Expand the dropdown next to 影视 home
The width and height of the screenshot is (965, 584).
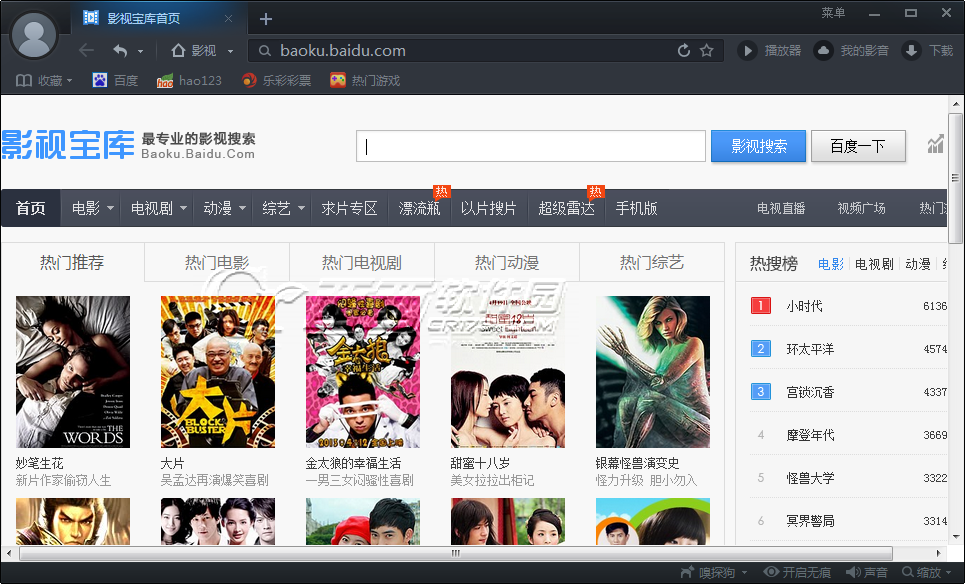[230, 52]
